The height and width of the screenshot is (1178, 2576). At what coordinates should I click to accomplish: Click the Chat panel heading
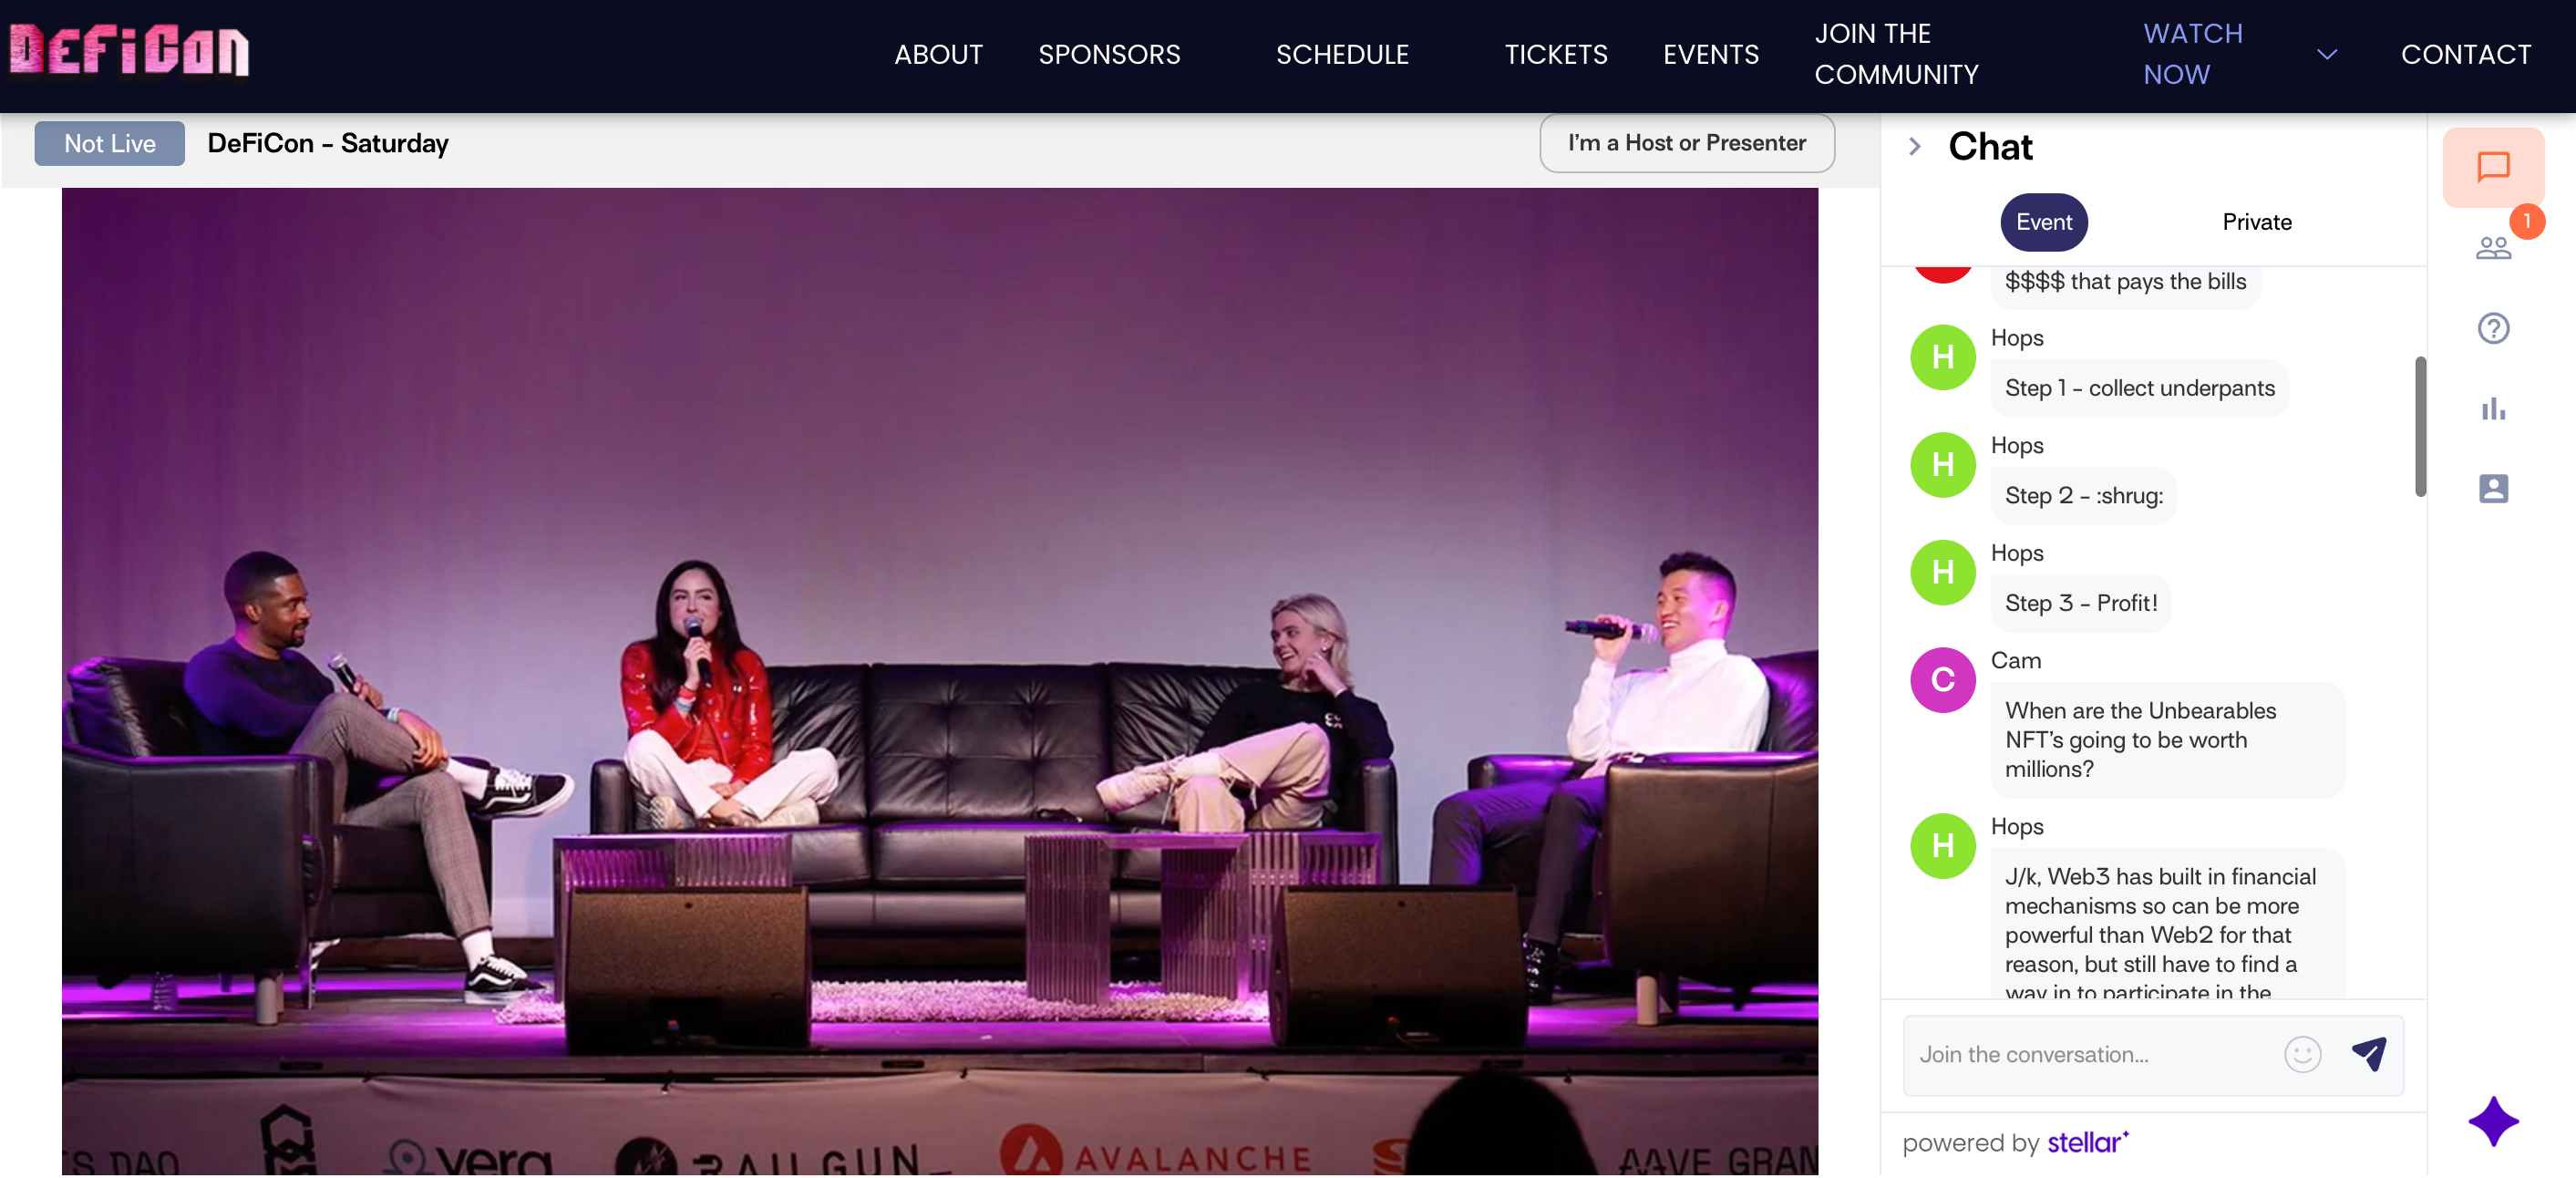tap(1990, 147)
